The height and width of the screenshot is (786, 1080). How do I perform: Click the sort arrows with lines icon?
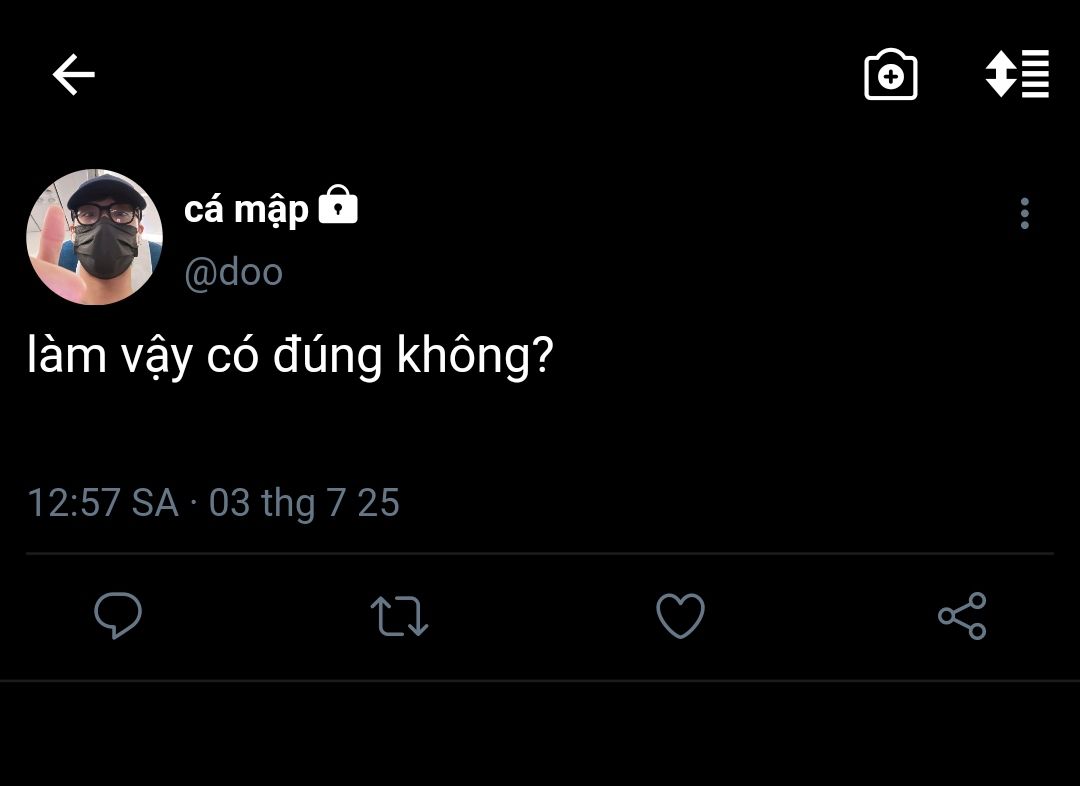1016,74
